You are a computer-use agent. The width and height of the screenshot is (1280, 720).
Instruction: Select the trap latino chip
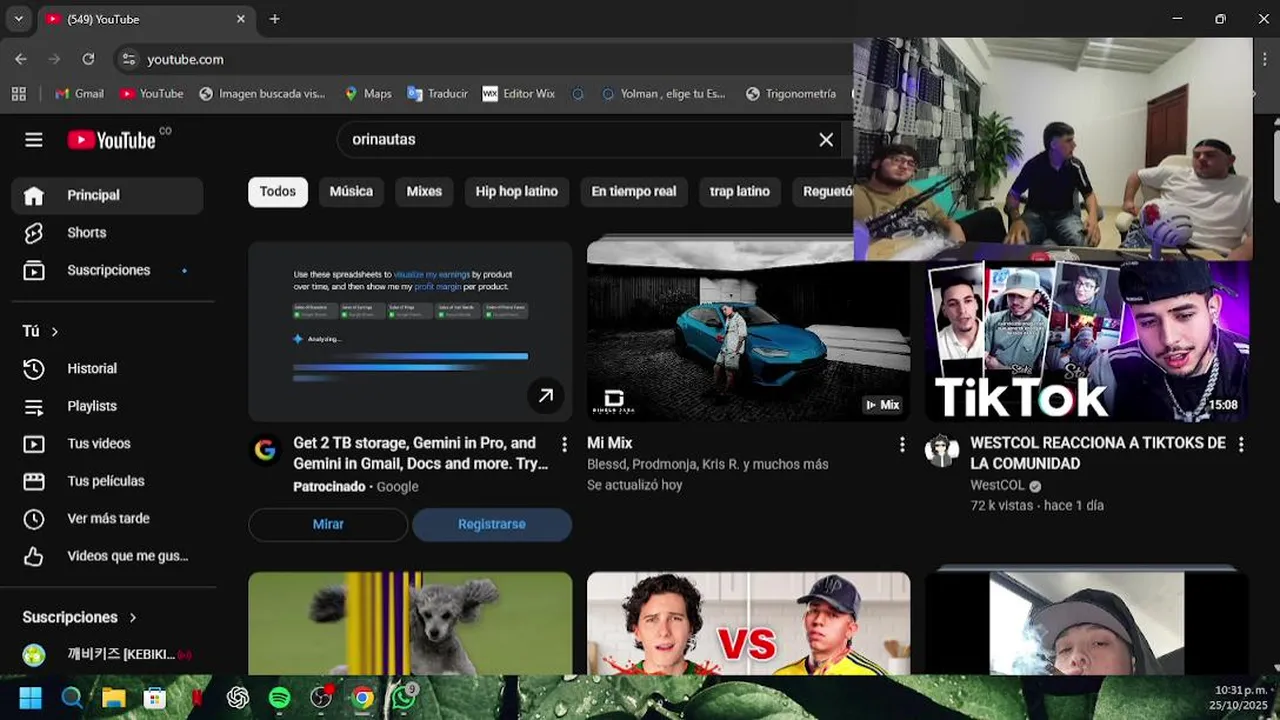(x=740, y=191)
